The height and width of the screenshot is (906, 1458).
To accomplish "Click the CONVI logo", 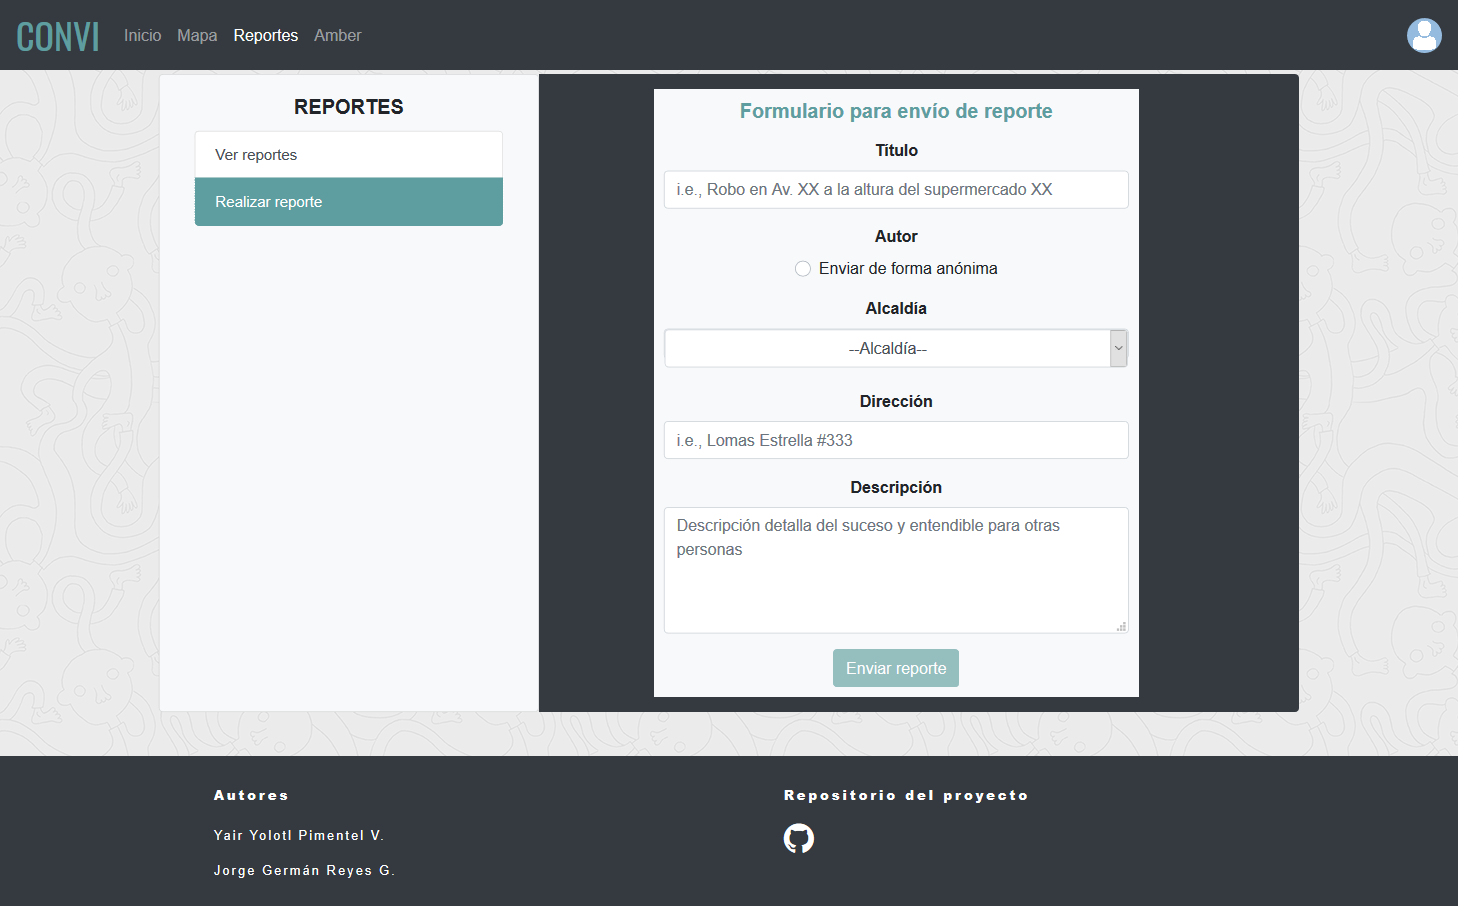I will point(58,35).
